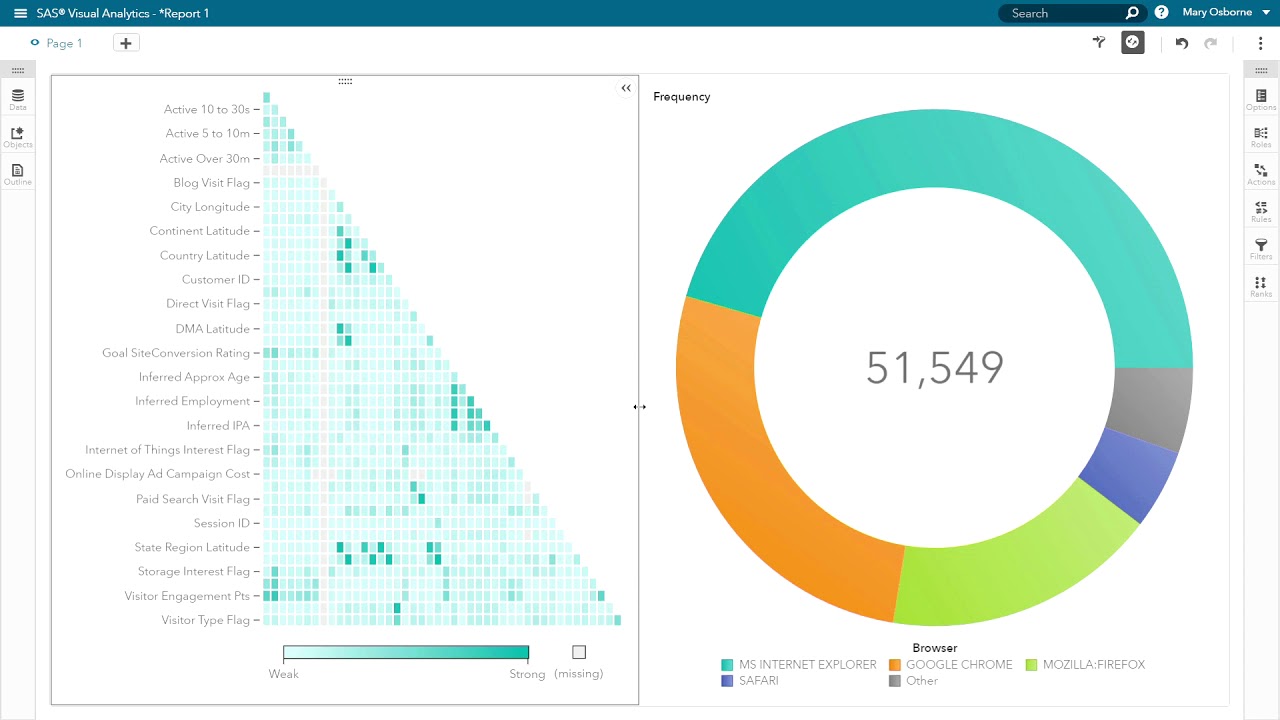
Task: Click the SAFARI legend swatch
Action: point(727,681)
